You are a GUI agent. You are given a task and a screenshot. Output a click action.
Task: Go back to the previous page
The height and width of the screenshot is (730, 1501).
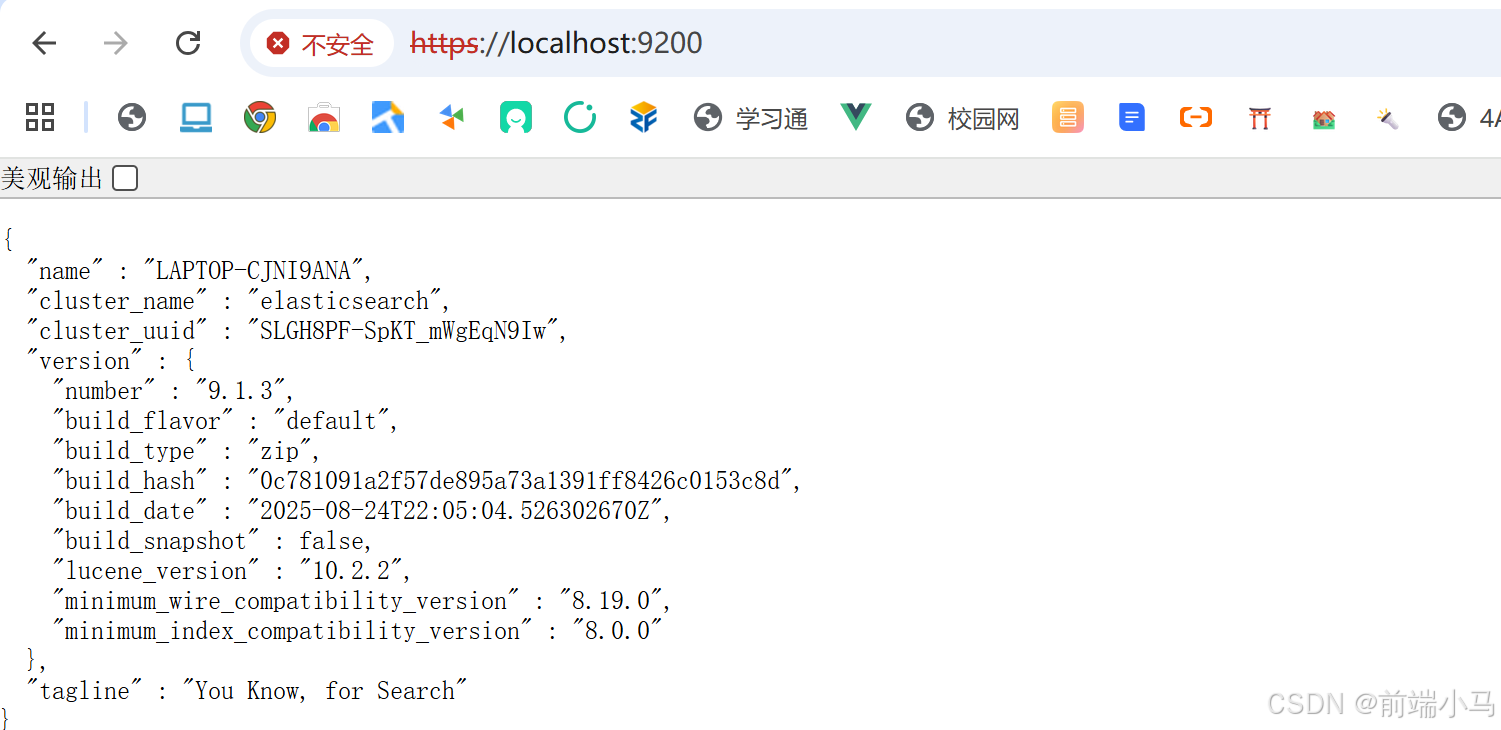coord(44,43)
